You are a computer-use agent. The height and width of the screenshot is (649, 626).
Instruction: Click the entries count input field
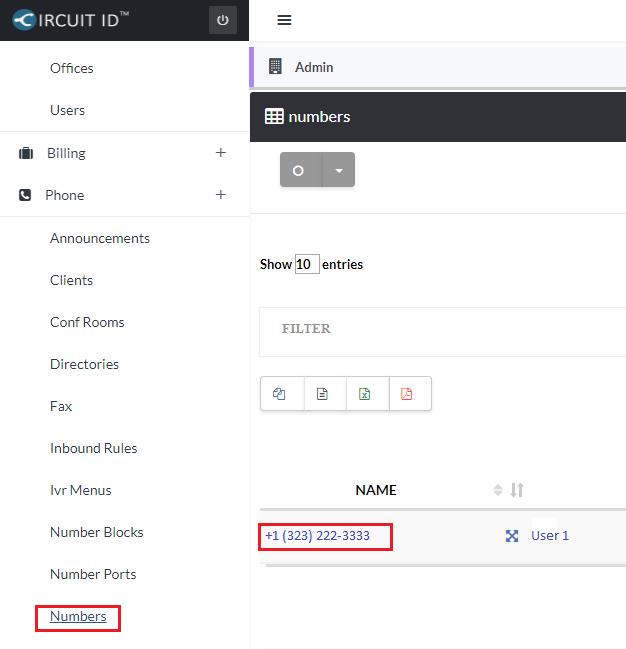306,265
